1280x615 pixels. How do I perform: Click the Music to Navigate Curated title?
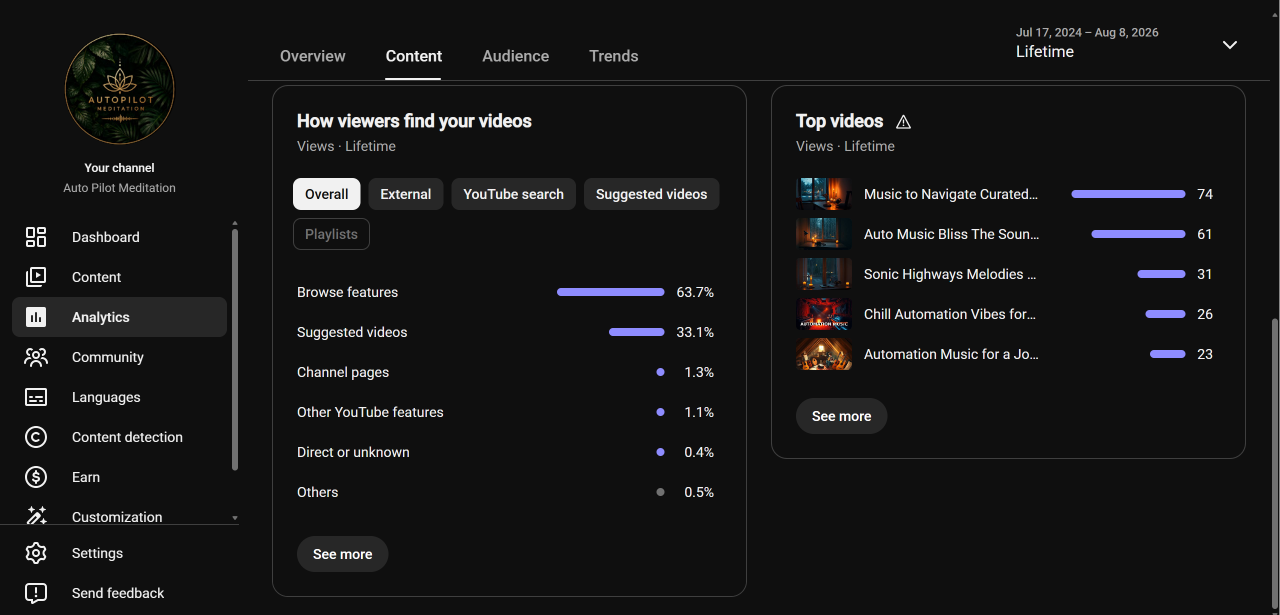951,194
